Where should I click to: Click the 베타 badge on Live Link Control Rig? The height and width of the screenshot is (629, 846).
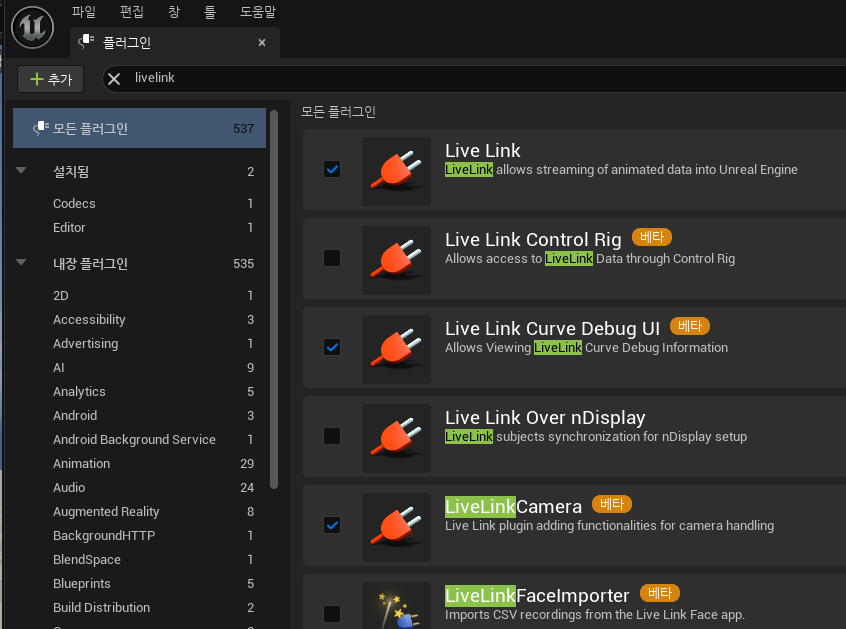652,237
